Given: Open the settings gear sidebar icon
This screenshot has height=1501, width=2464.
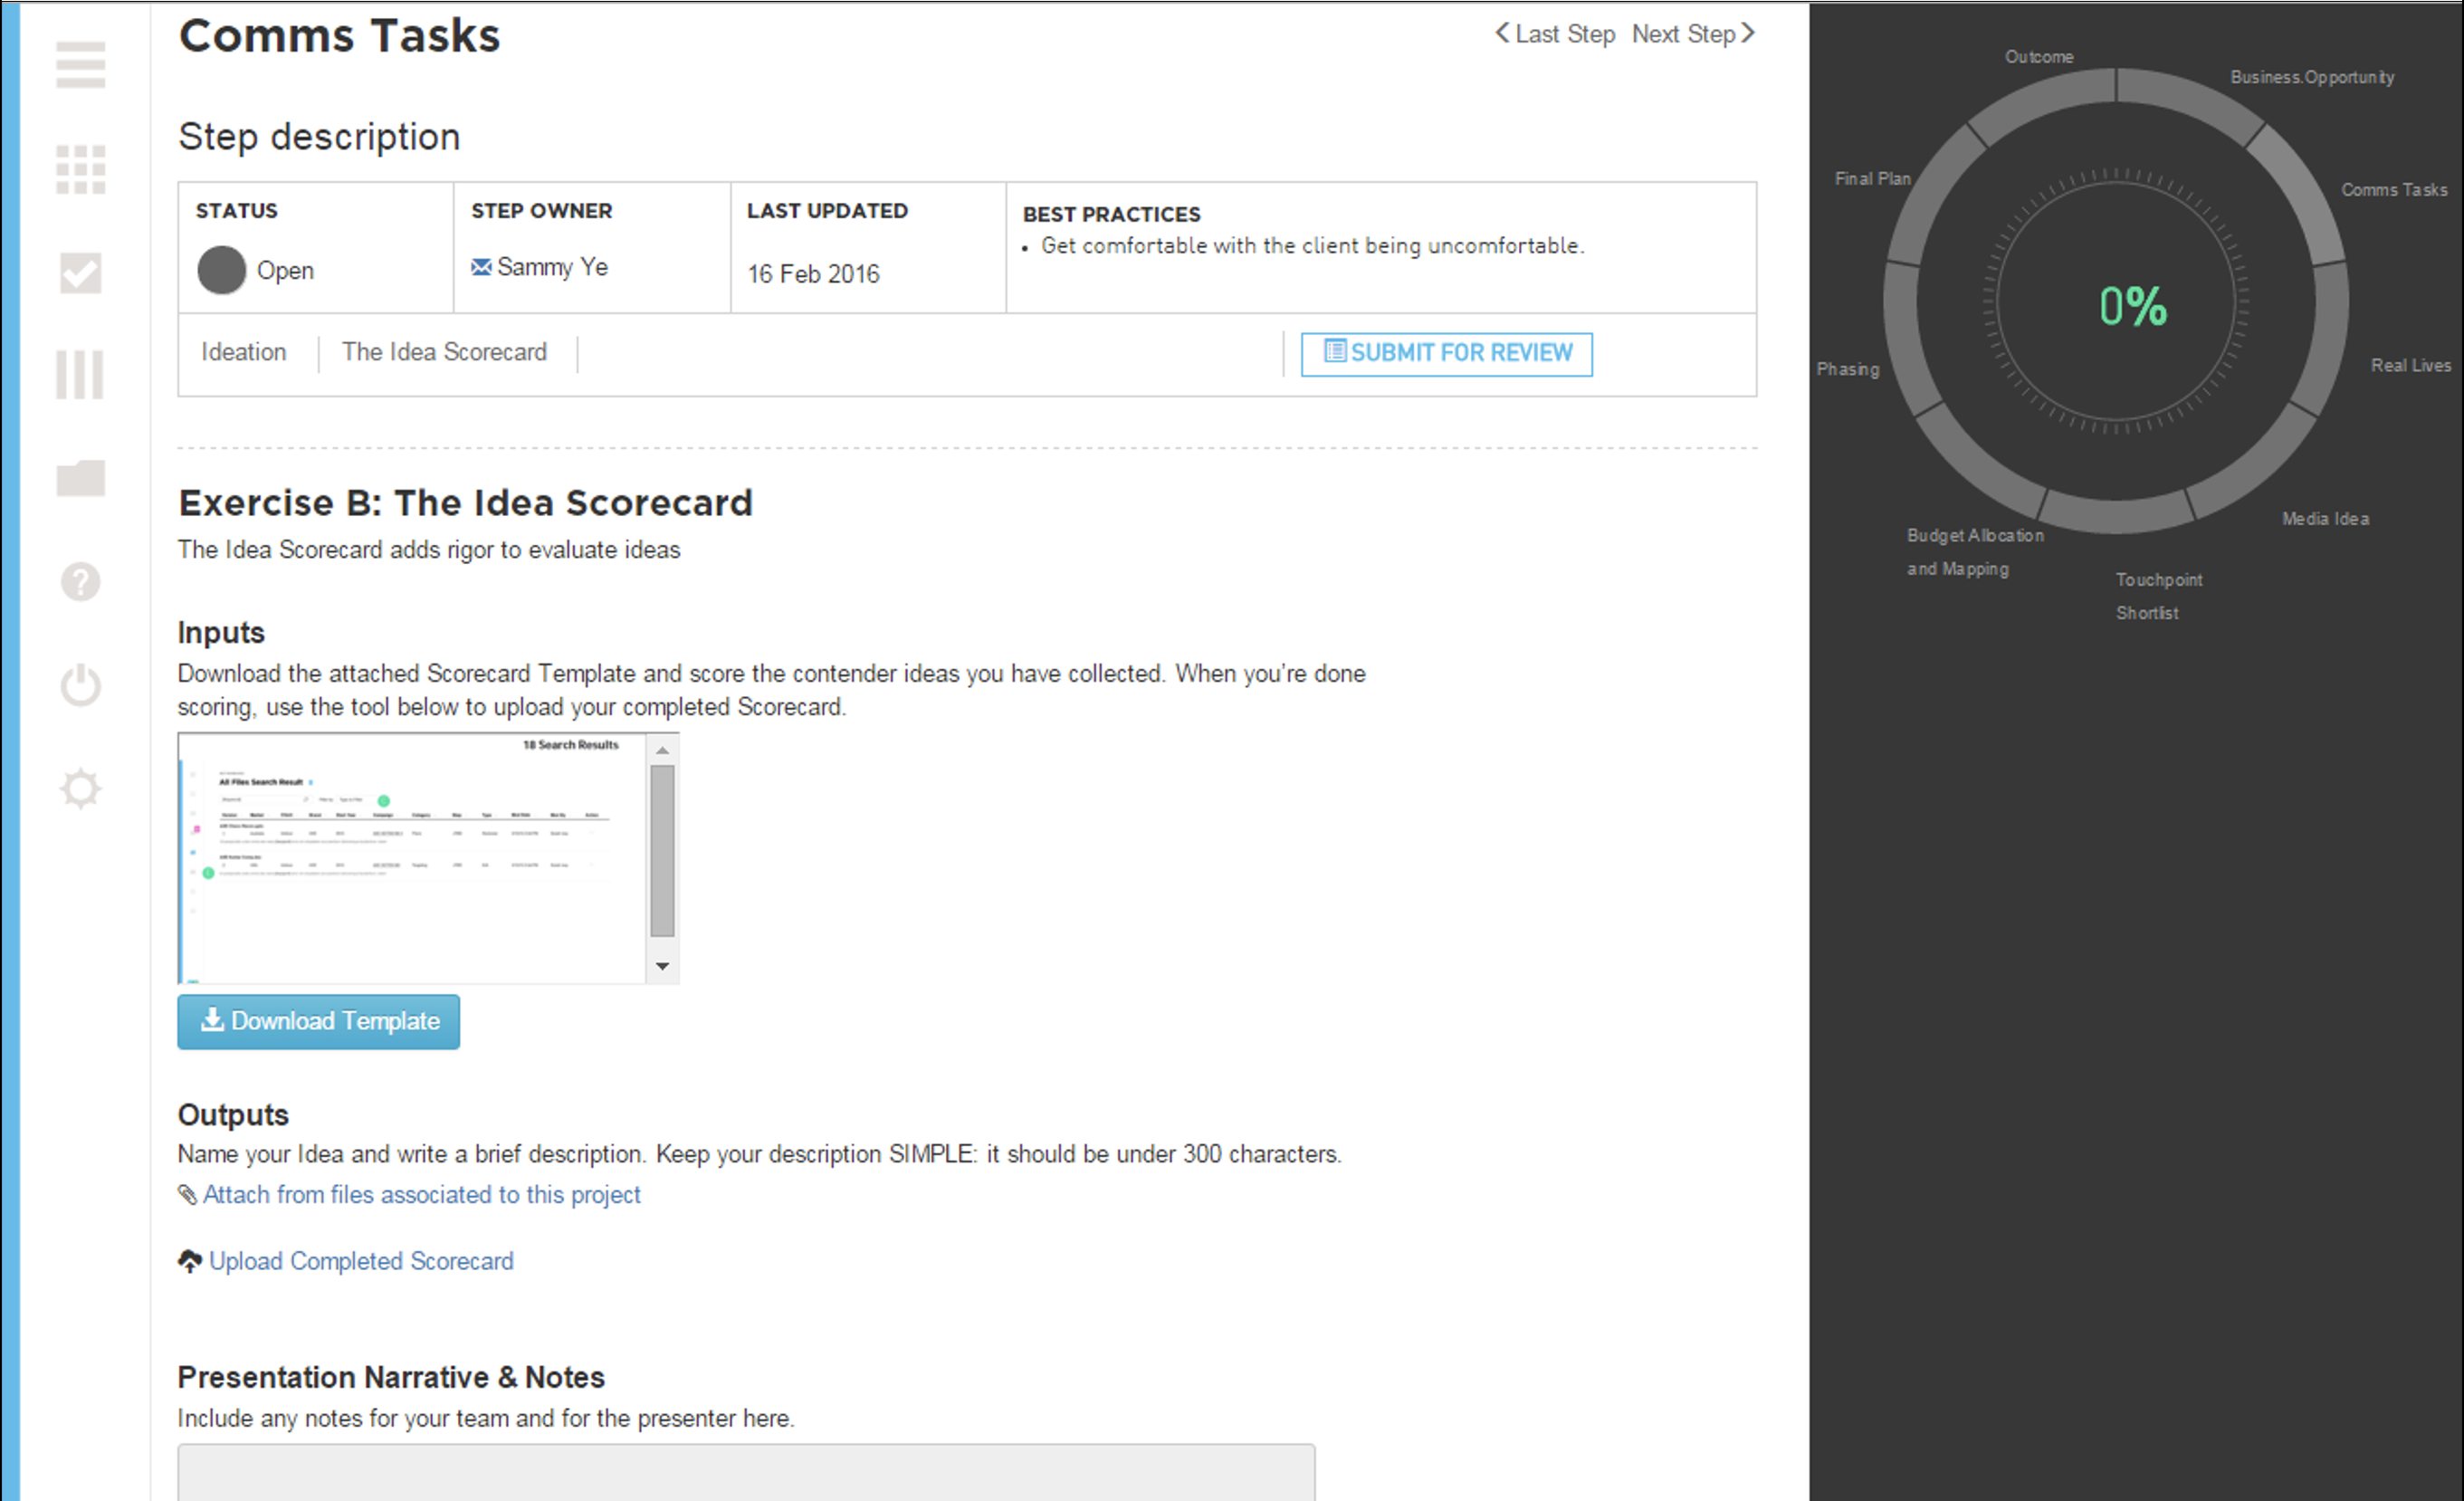Looking at the screenshot, I should click(80, 788).
